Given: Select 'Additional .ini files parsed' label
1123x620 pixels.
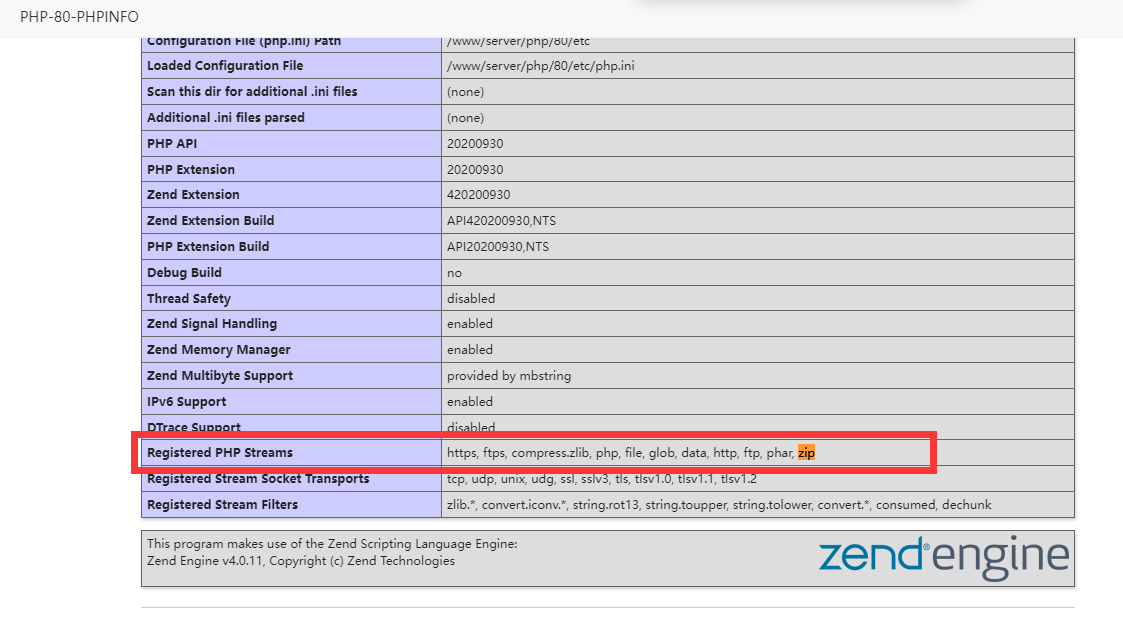Looking at the screenshot, I should coord(226,117).
